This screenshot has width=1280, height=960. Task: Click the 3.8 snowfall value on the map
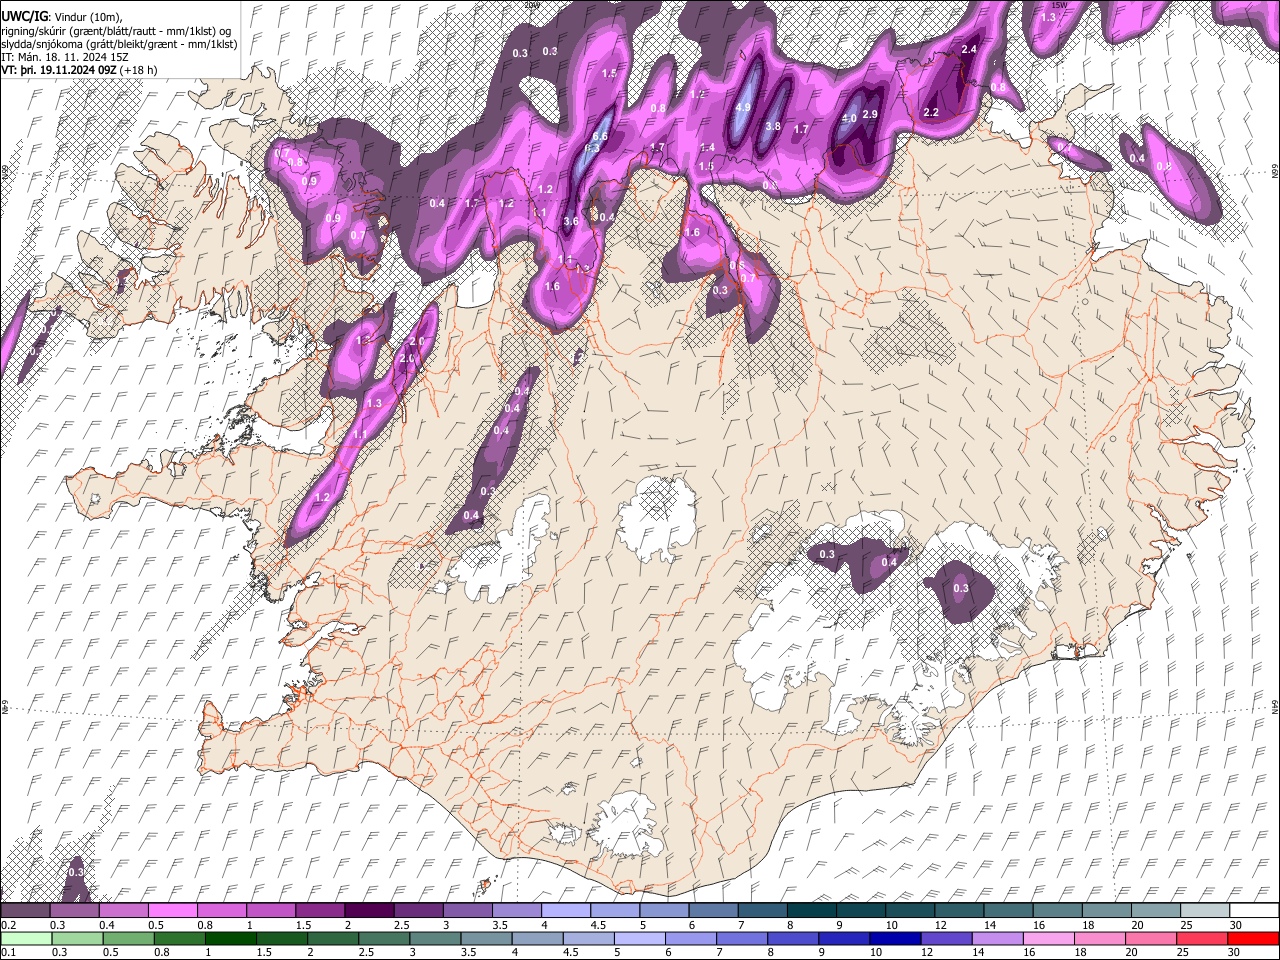point(773,127)
